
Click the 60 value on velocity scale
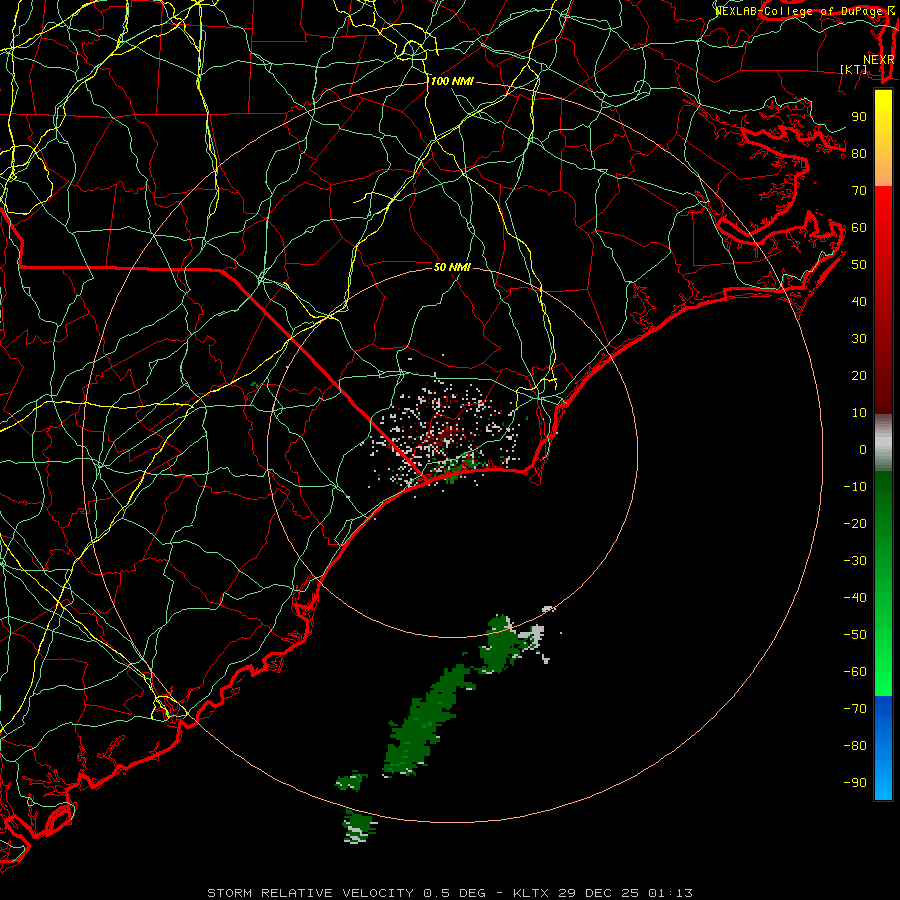[859, 228]
